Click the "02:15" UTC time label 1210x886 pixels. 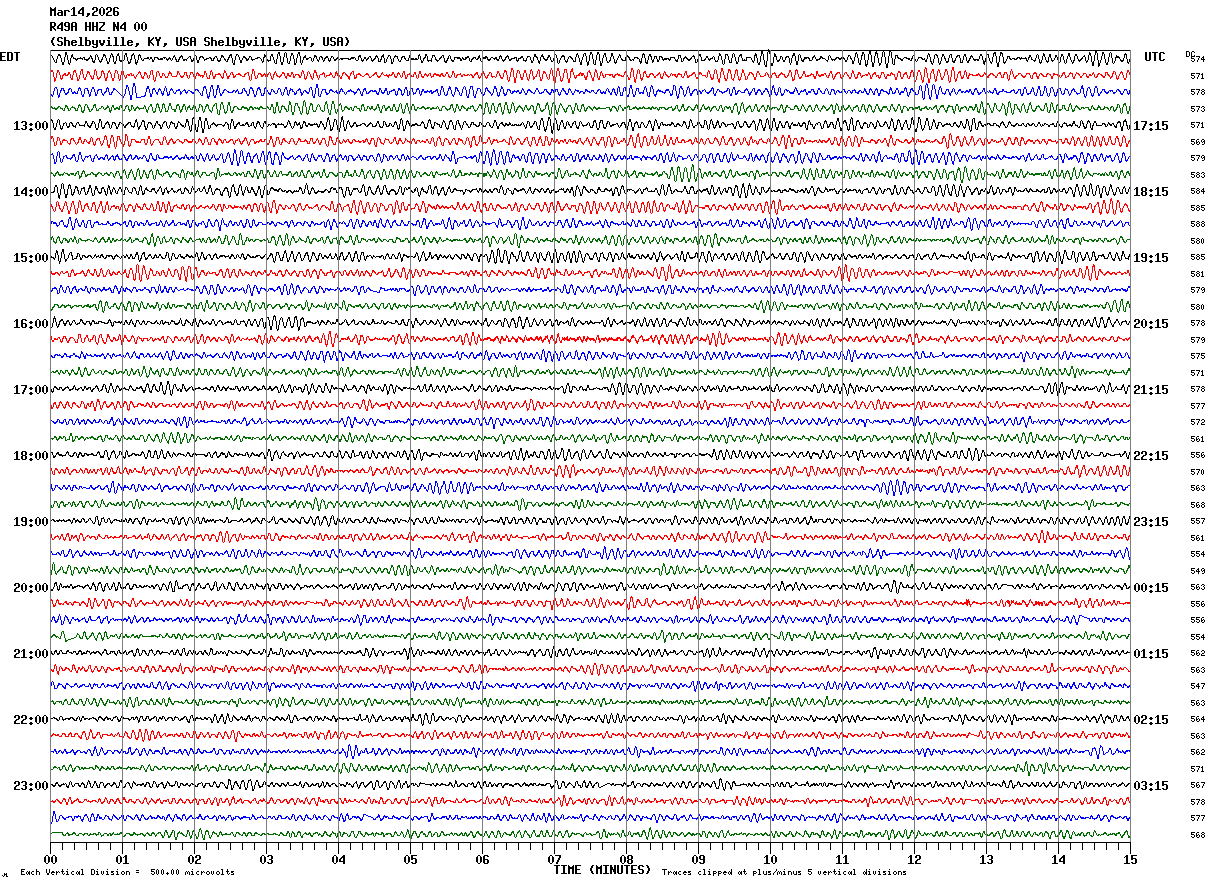tap(1151, 720)
